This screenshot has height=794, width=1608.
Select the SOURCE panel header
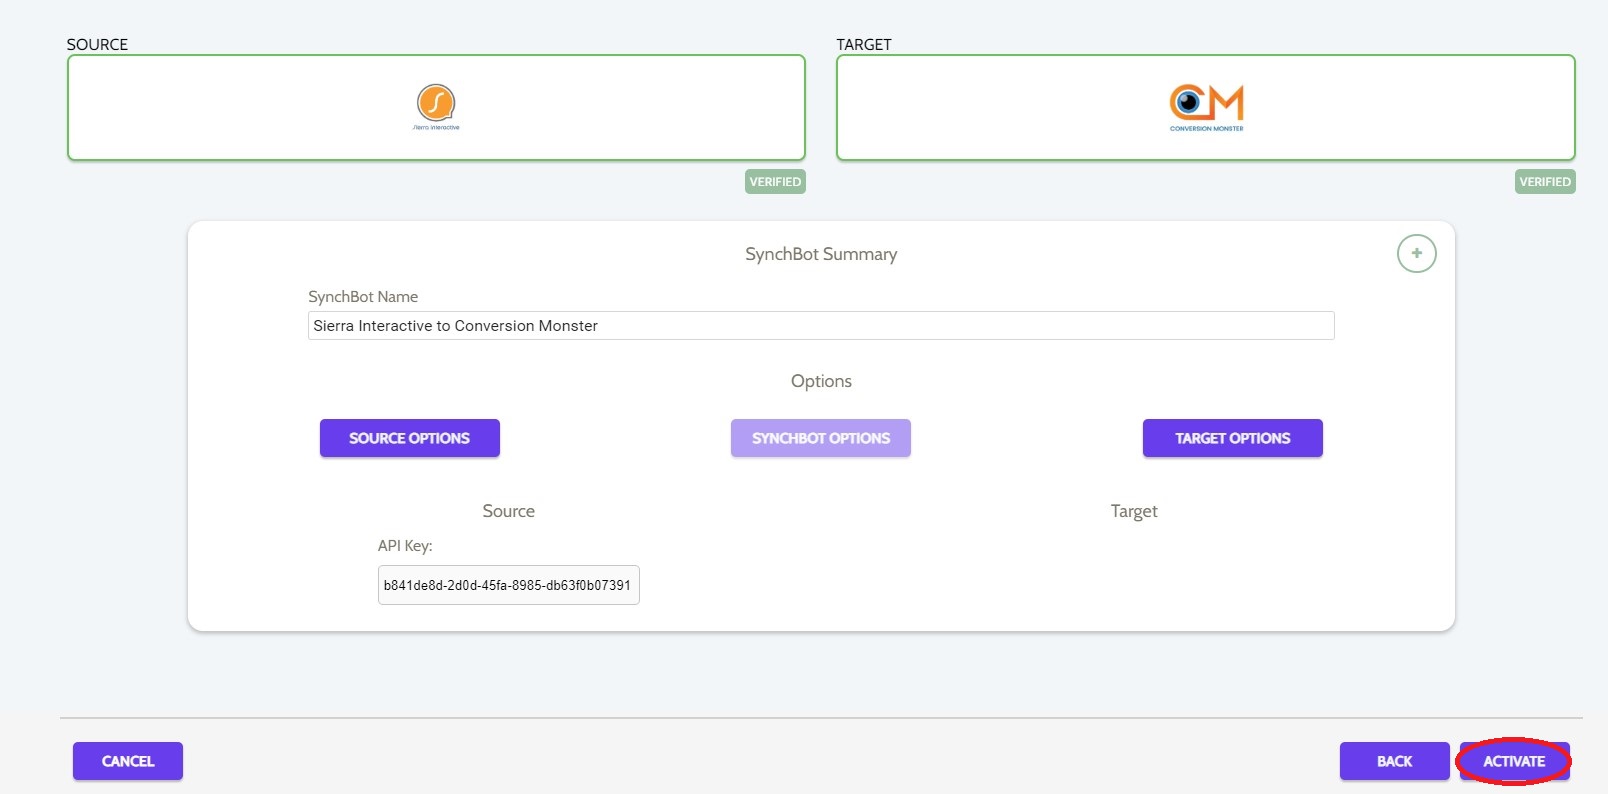96,44
